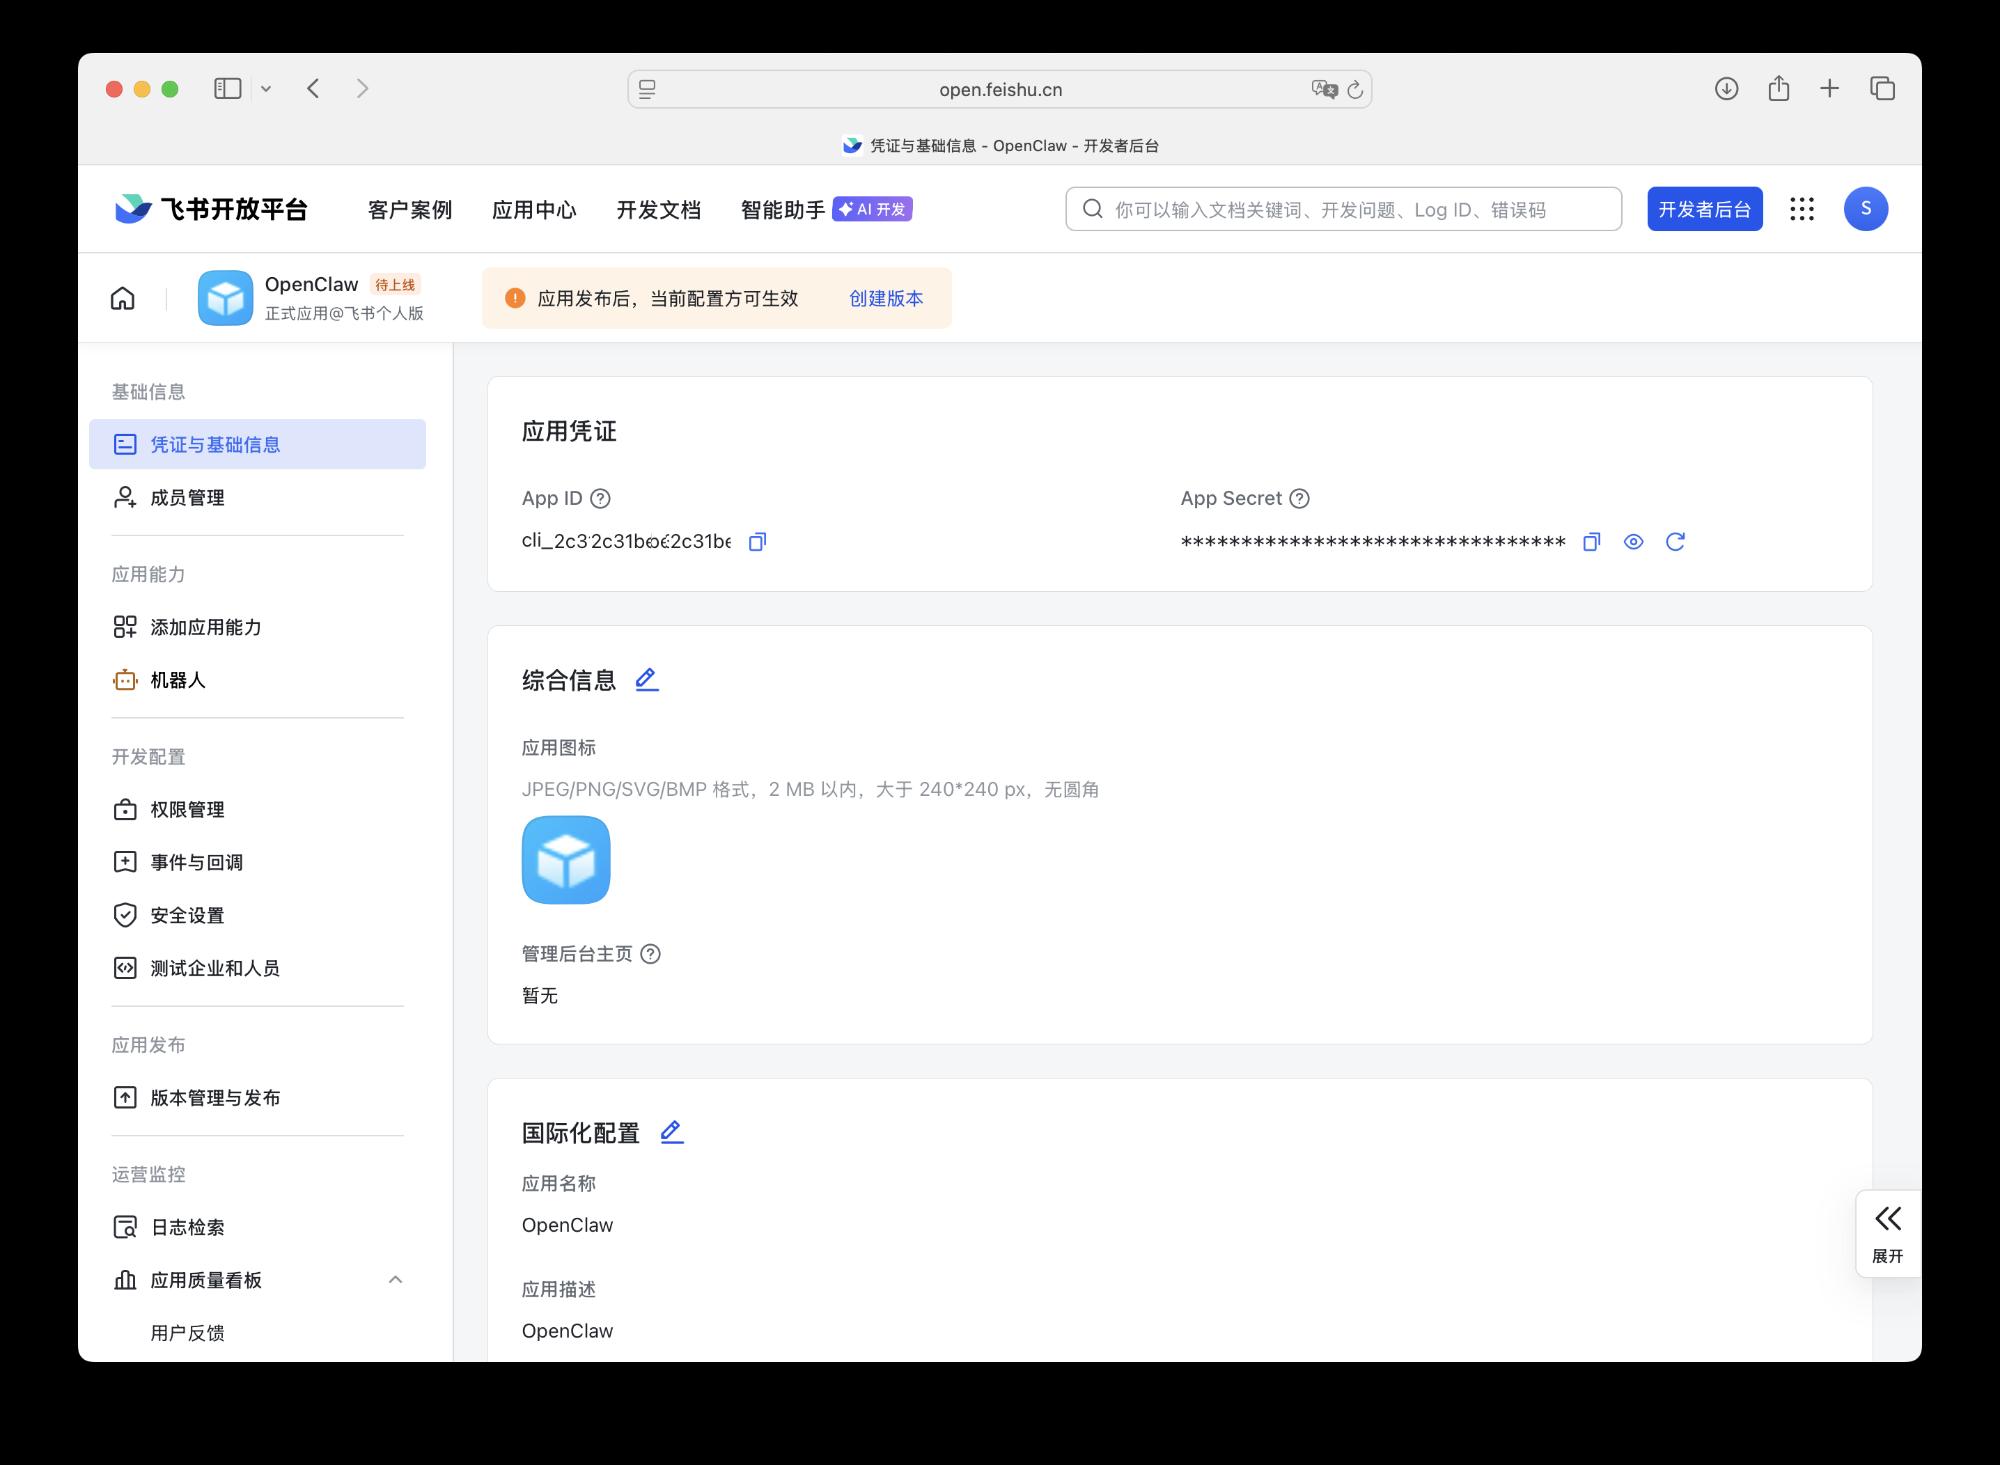Image resolution: width=2000 pixels, height=1465 pixels.
Task: Copy the App ID value
Action: [x=757, y=542]
